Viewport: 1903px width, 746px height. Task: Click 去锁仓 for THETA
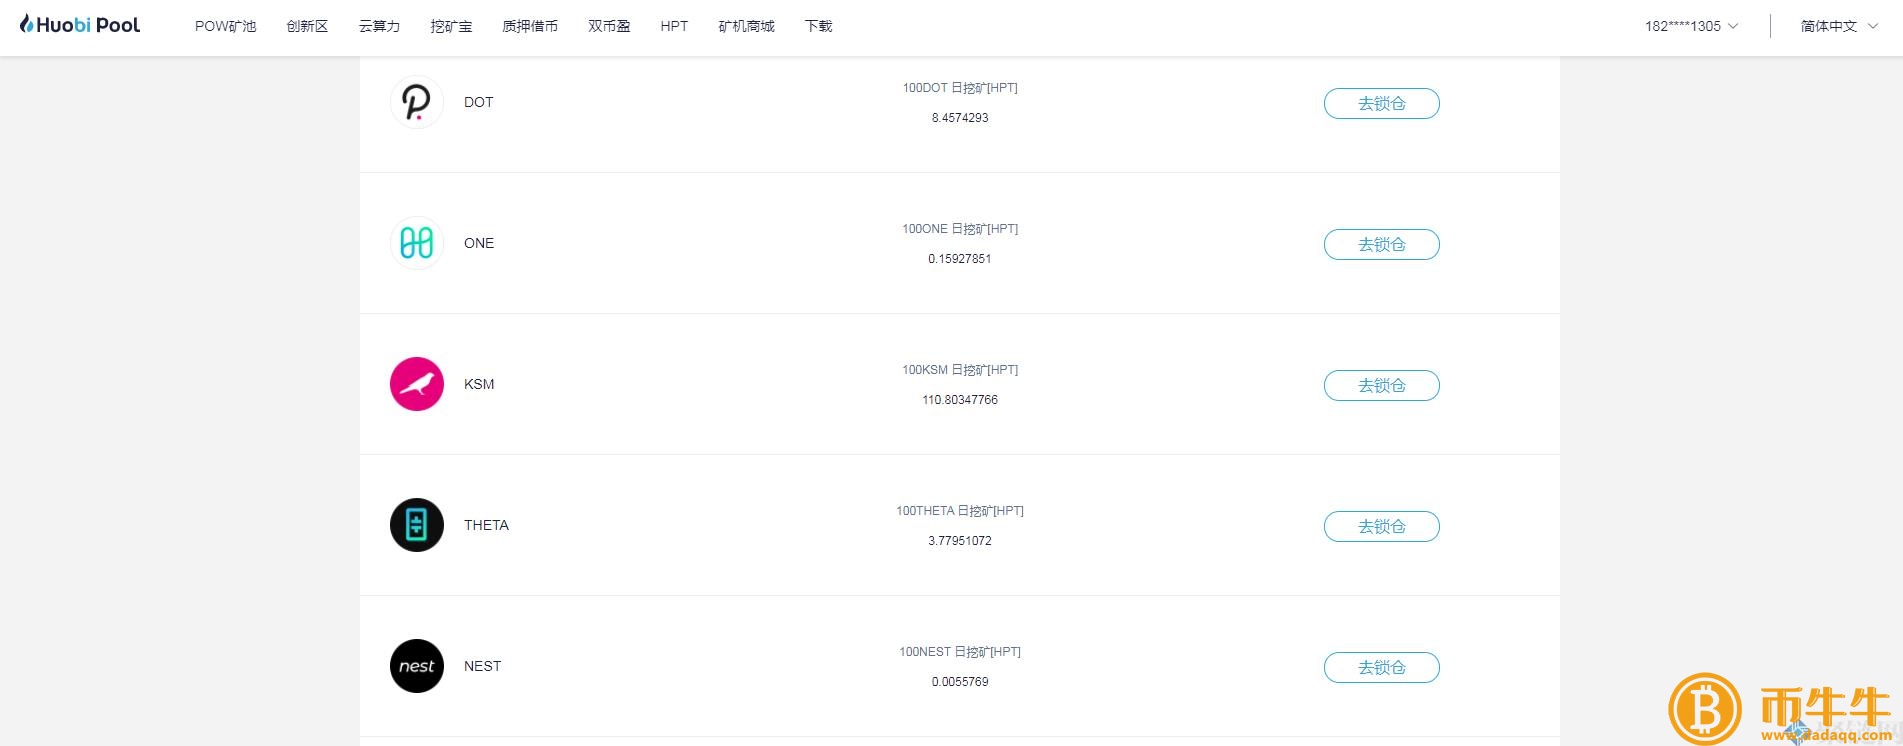click(1381, 526)
